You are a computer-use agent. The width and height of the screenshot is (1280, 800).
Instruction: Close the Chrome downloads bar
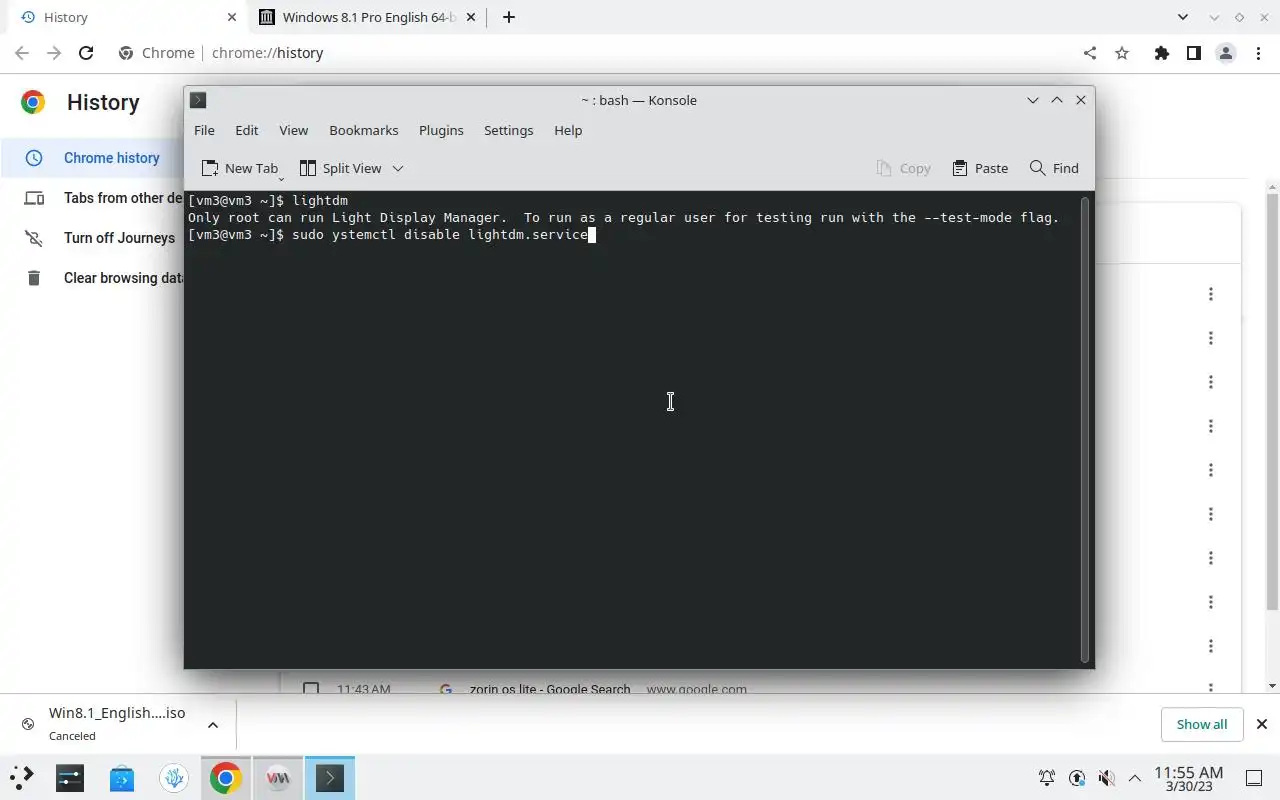pyautogui.click(x=1261, y=724)
